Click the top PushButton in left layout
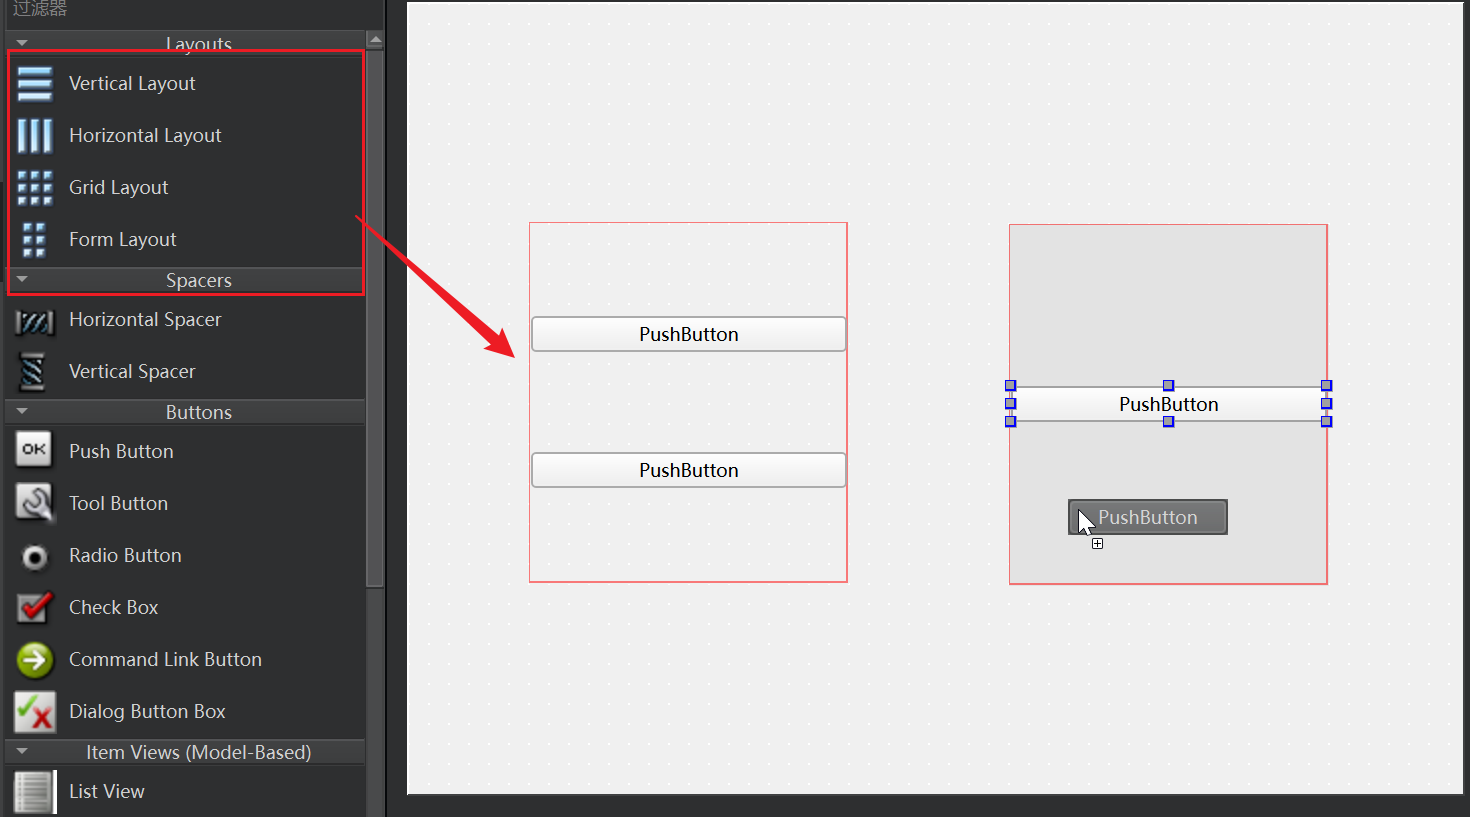Viewport: 1470px width, 817px height. click(688, 334)
